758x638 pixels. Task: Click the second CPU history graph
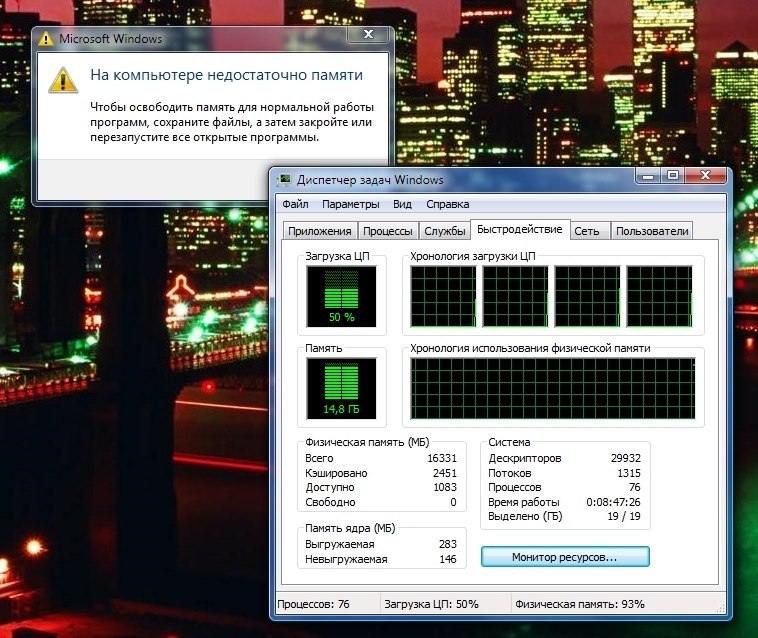(515, 296)
